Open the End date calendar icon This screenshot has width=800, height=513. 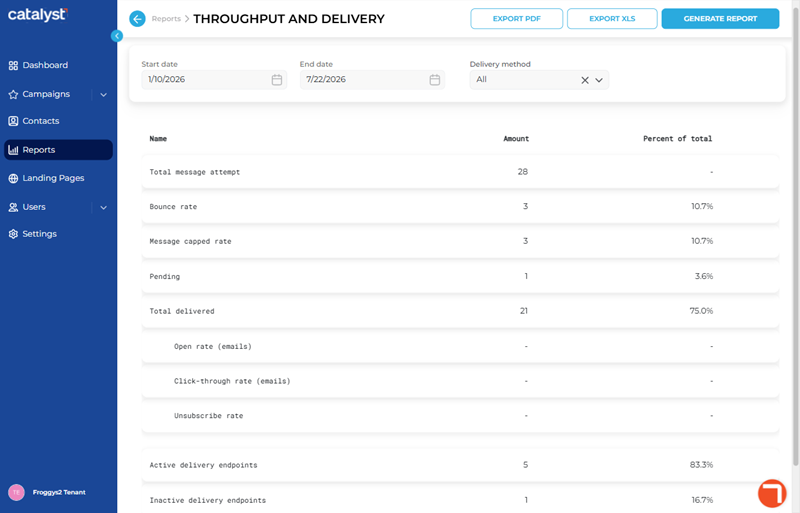tap(435, 80)
